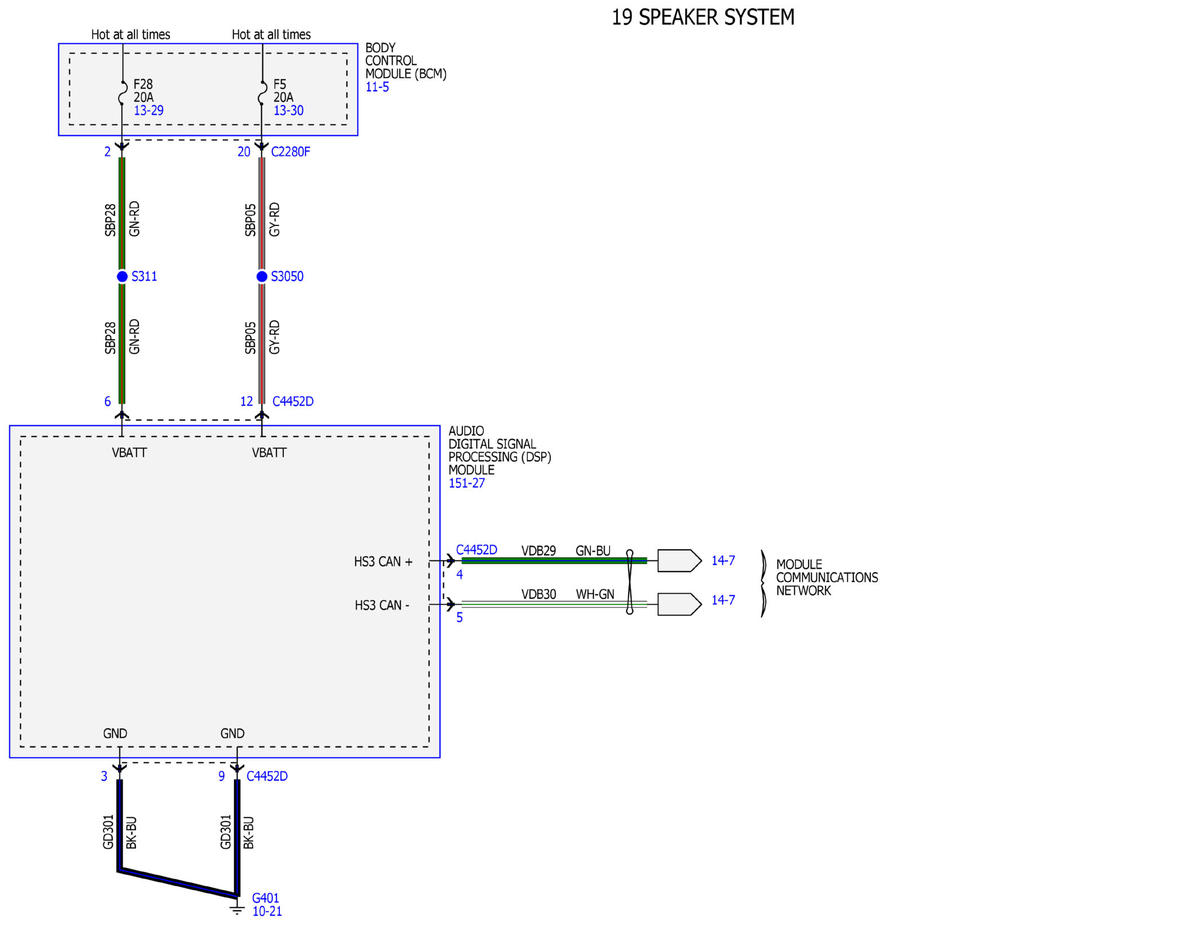Open connector C4452D label above VBATT

tap(293, 401)
